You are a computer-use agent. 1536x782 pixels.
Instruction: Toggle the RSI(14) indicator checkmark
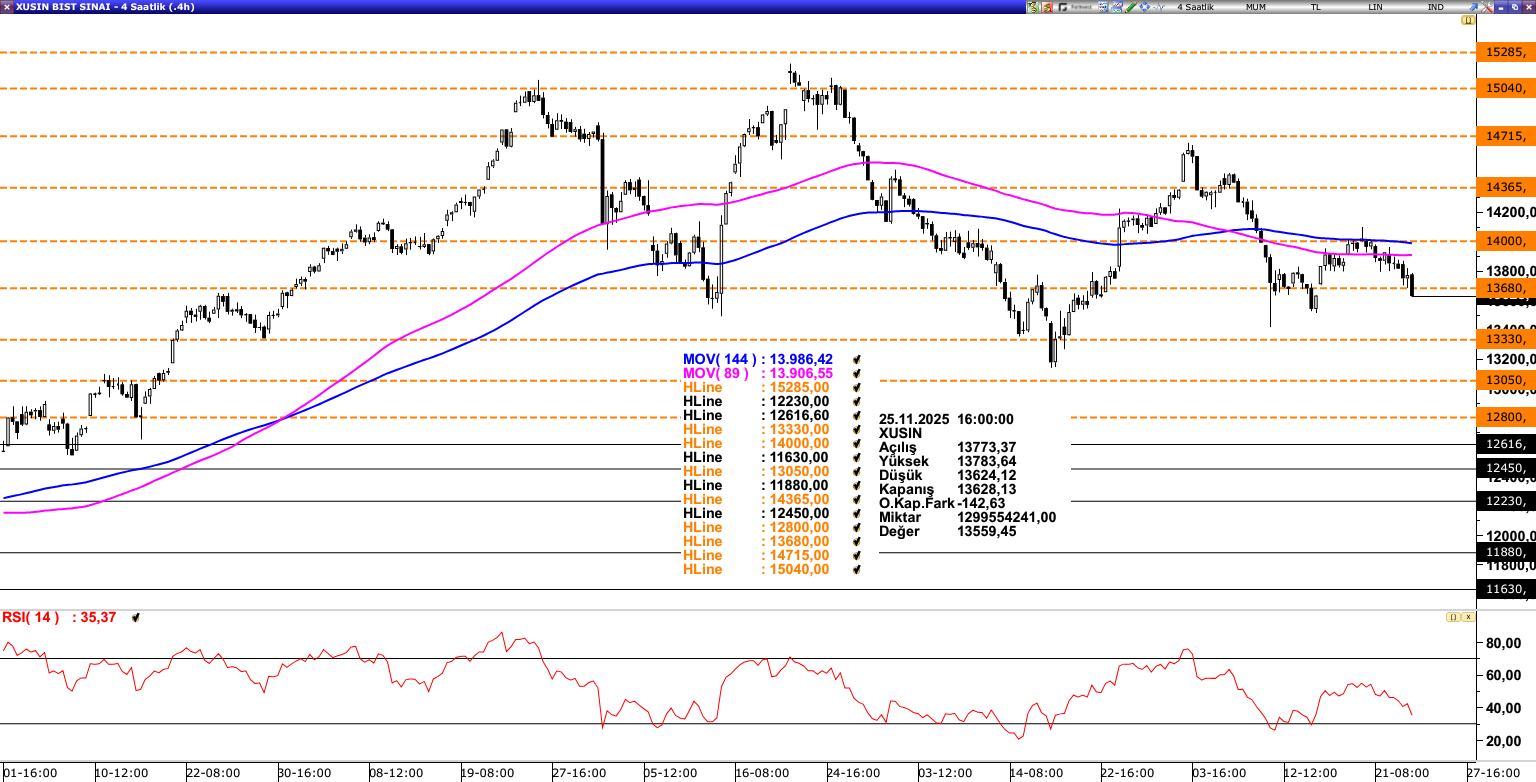pos(136,618)
